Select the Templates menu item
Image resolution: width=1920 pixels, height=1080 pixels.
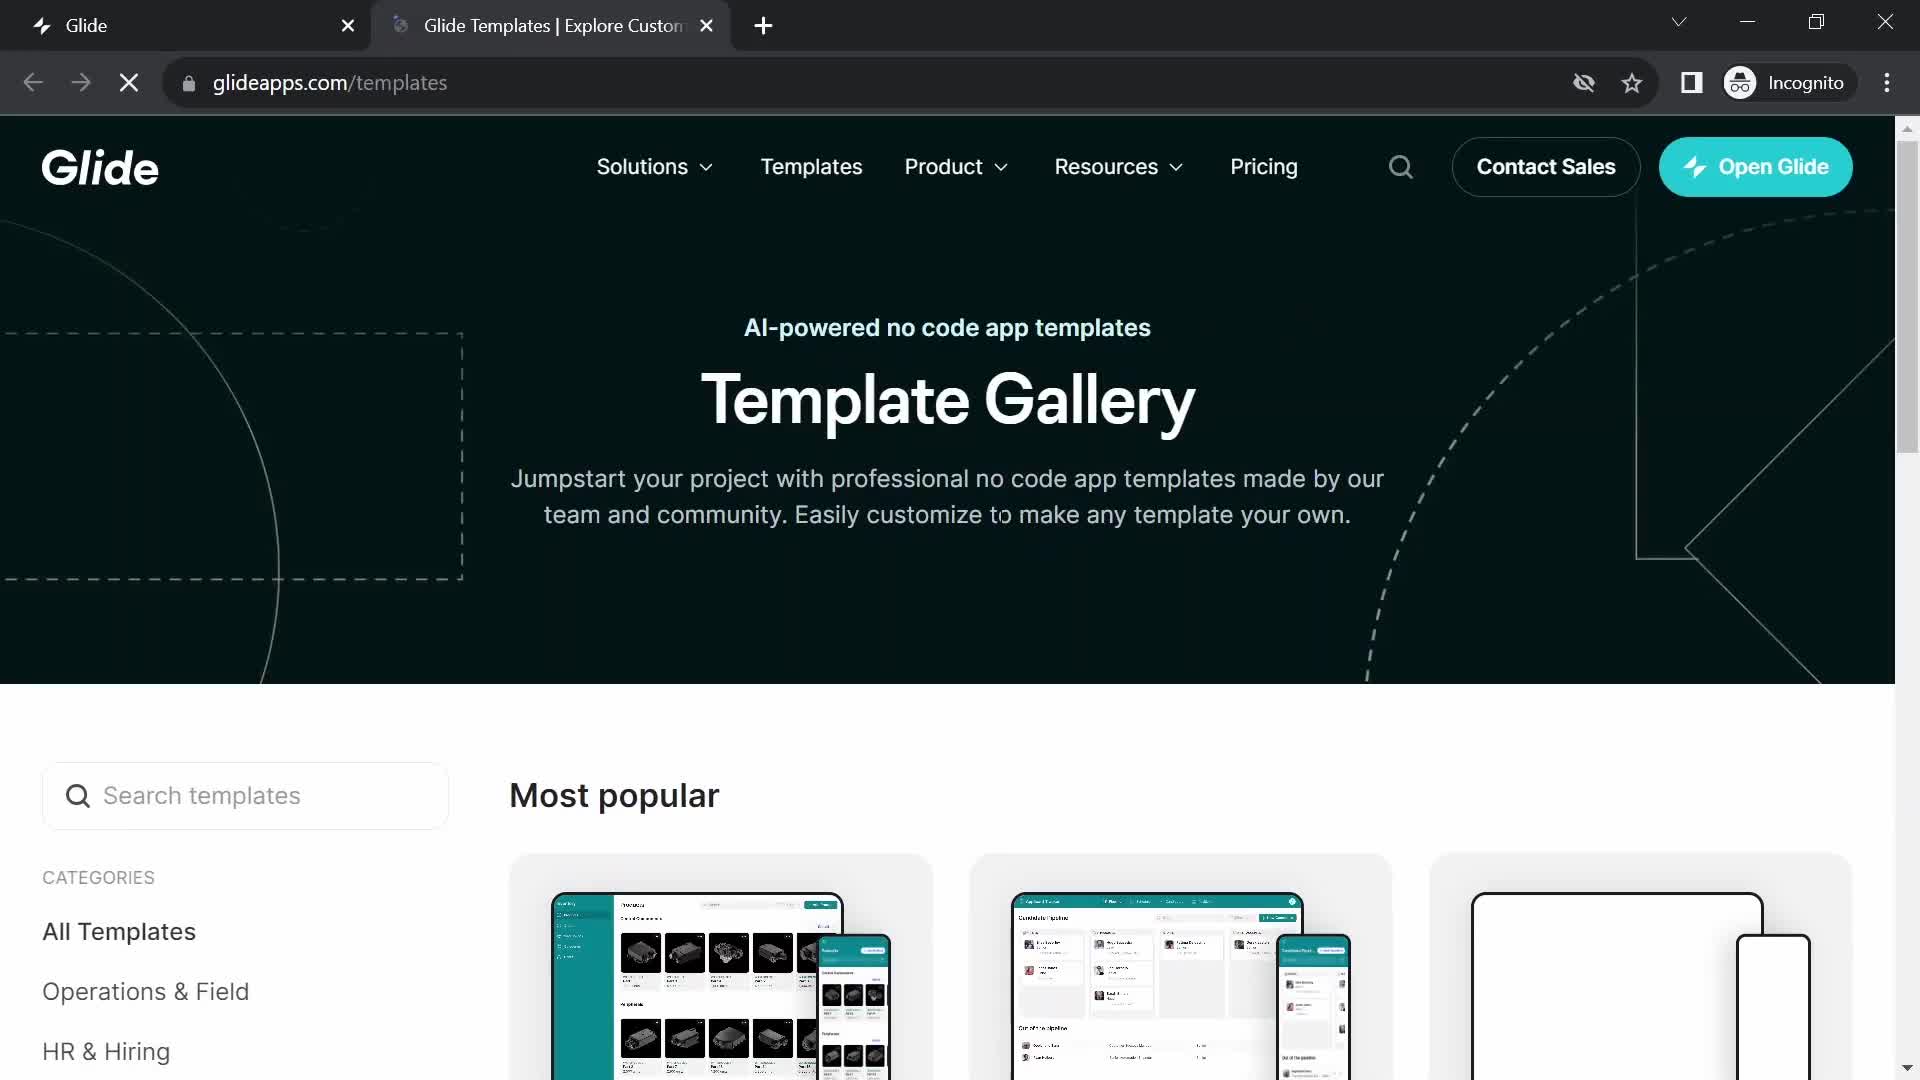(811, 166)
